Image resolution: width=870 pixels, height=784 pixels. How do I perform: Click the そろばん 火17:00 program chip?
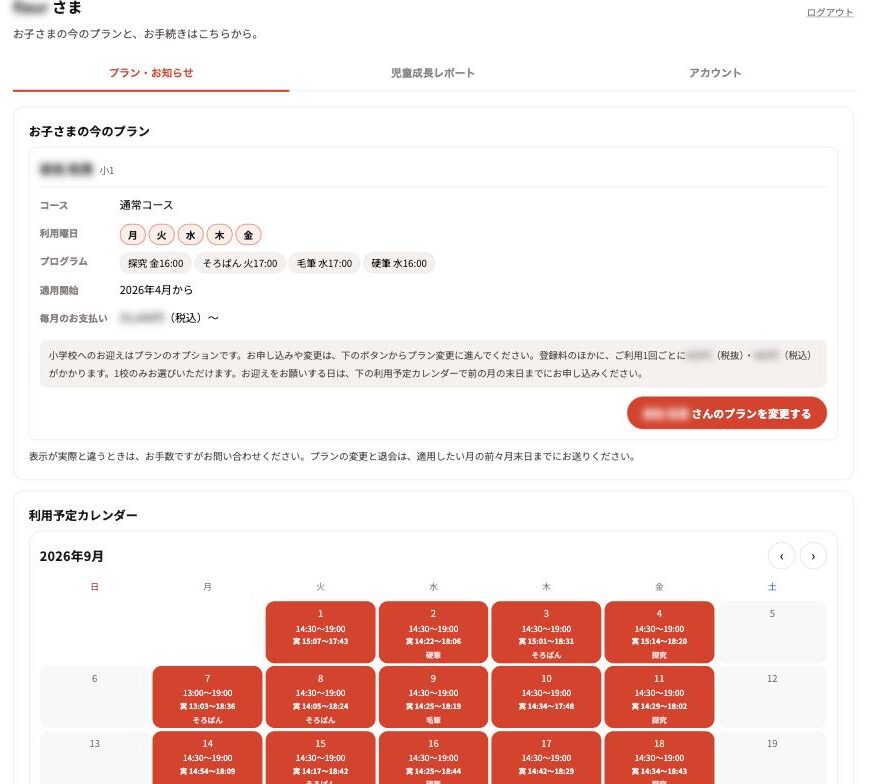point(240,263)
